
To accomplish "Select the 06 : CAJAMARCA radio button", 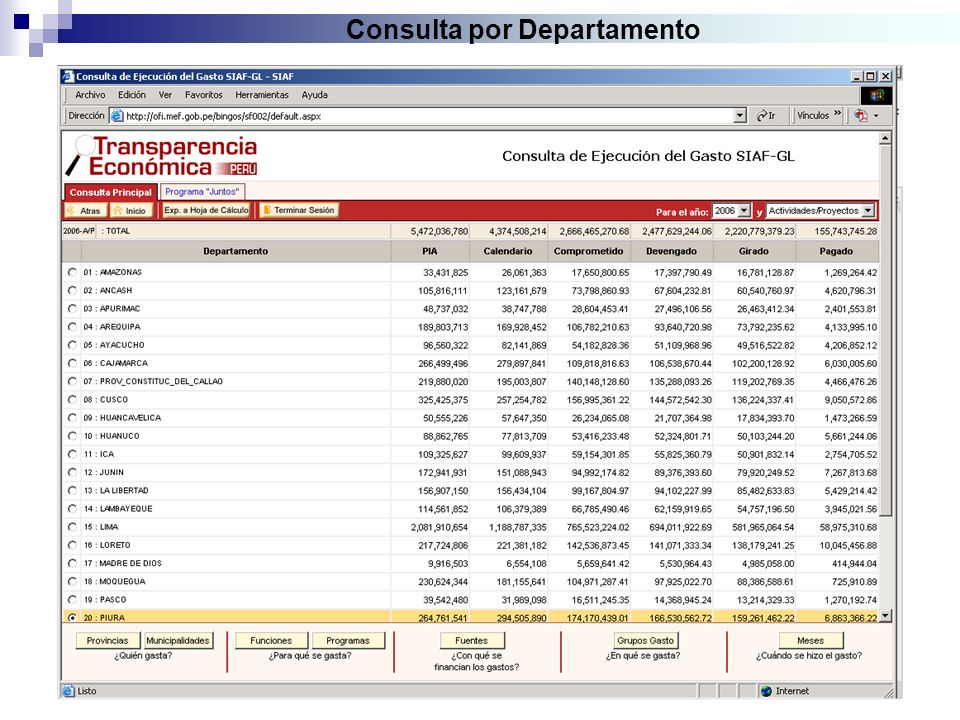I will point(72,363).
